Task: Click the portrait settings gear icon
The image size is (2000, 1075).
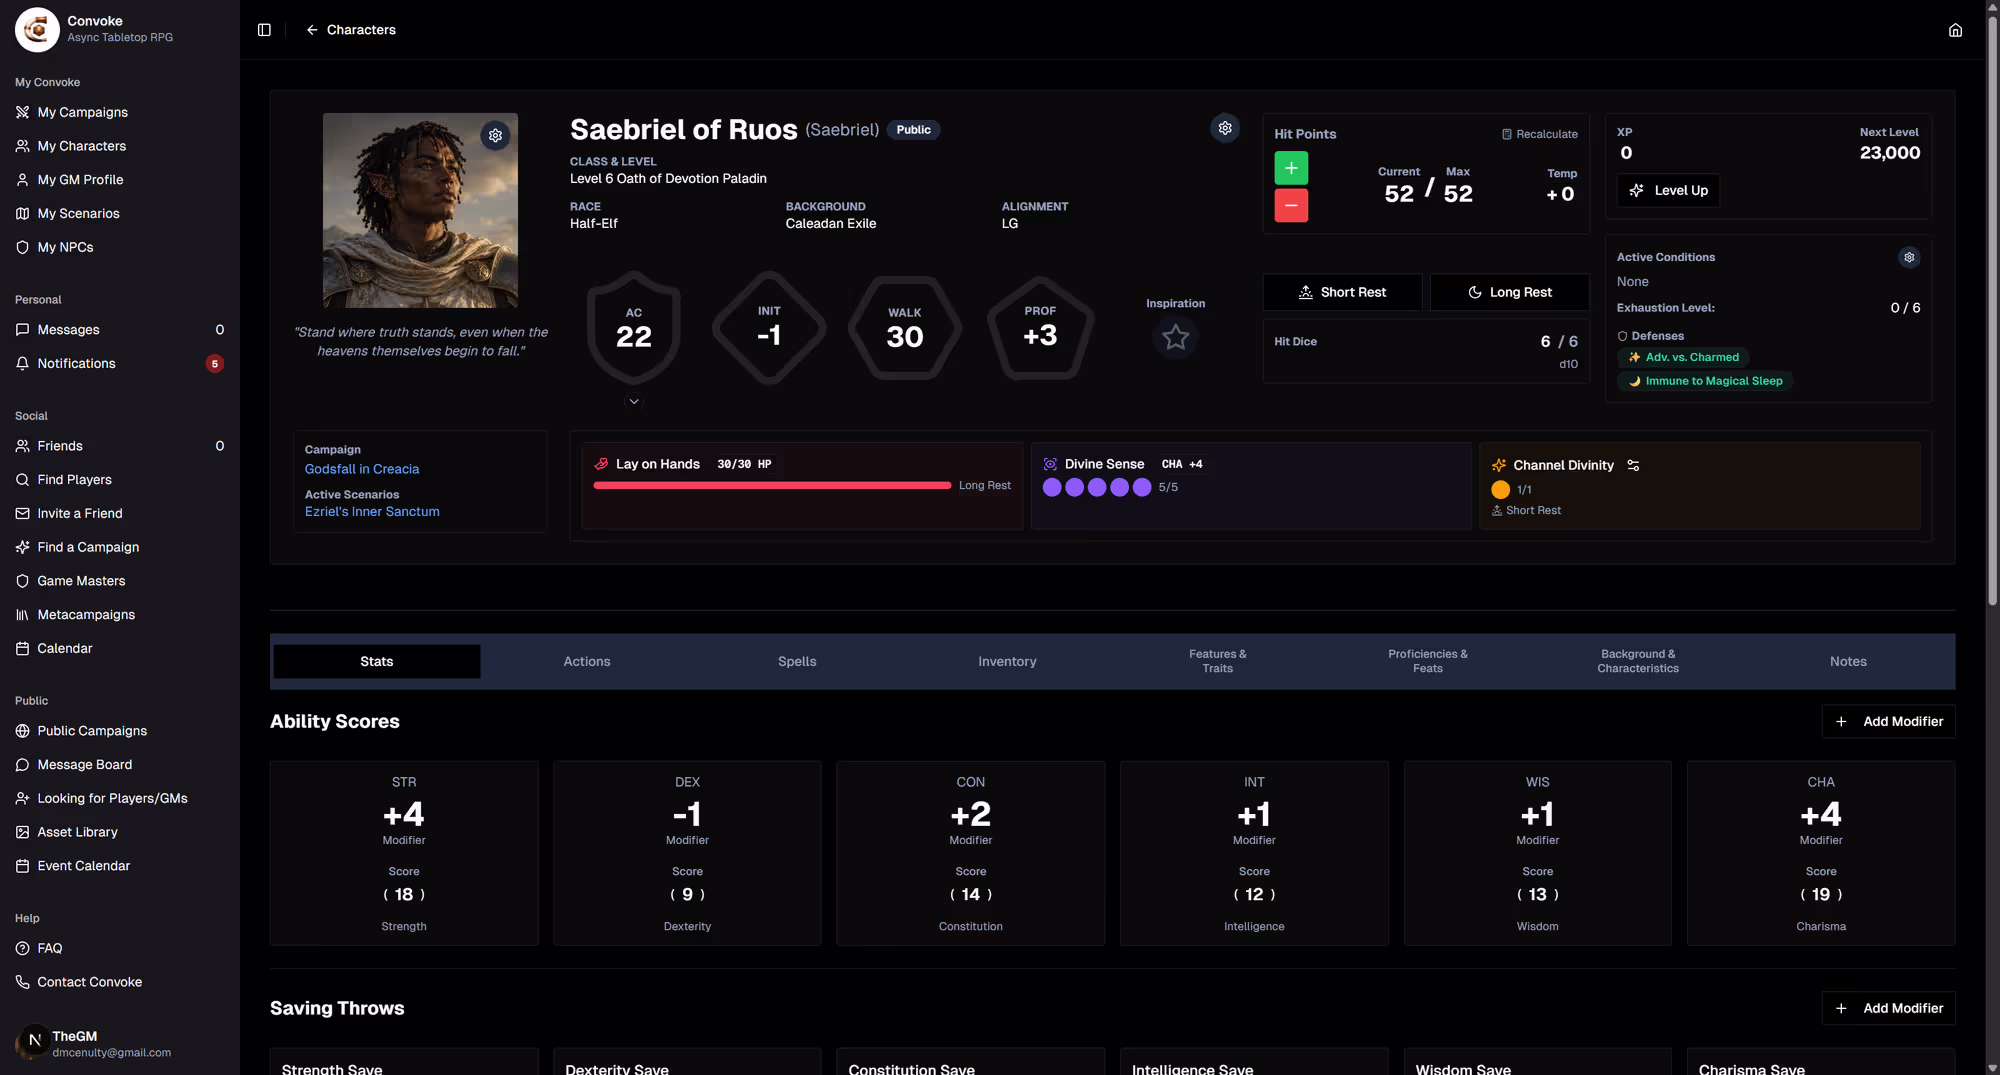Action: point(495,136)
